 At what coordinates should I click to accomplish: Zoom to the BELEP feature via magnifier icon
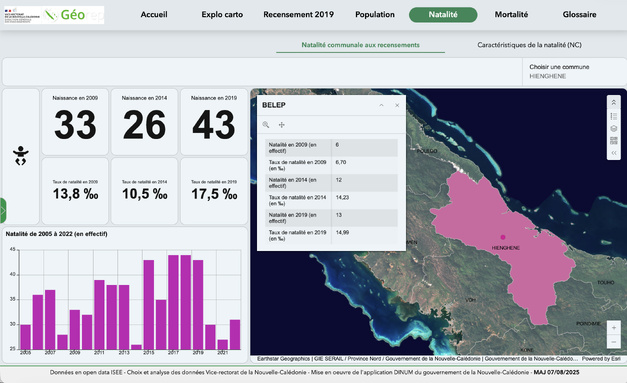point(266,125)
